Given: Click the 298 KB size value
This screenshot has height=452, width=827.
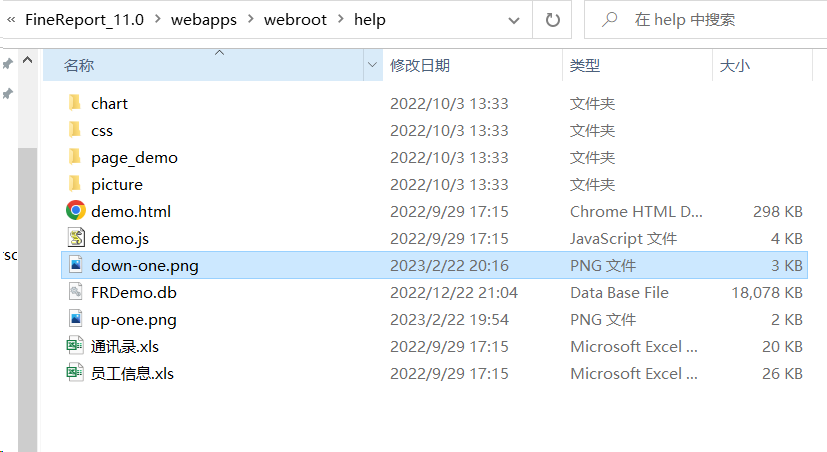Looking at the screenshot, I should tap(778, 211).
